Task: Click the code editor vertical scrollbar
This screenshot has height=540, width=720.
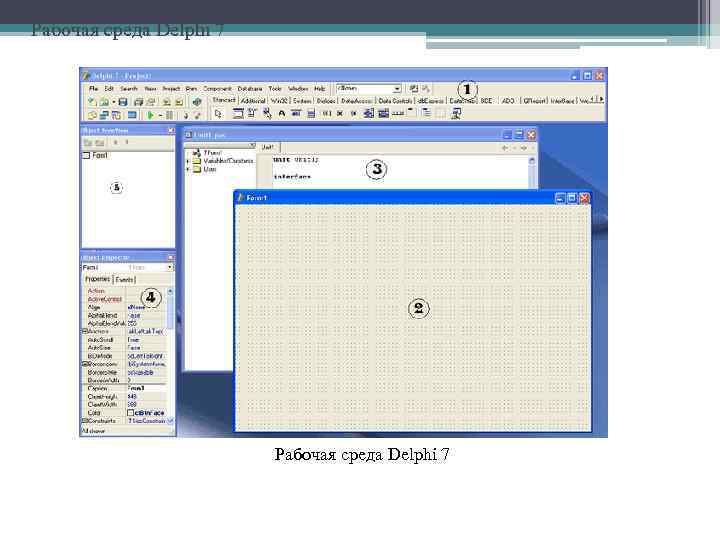Action: click(532, 173)
